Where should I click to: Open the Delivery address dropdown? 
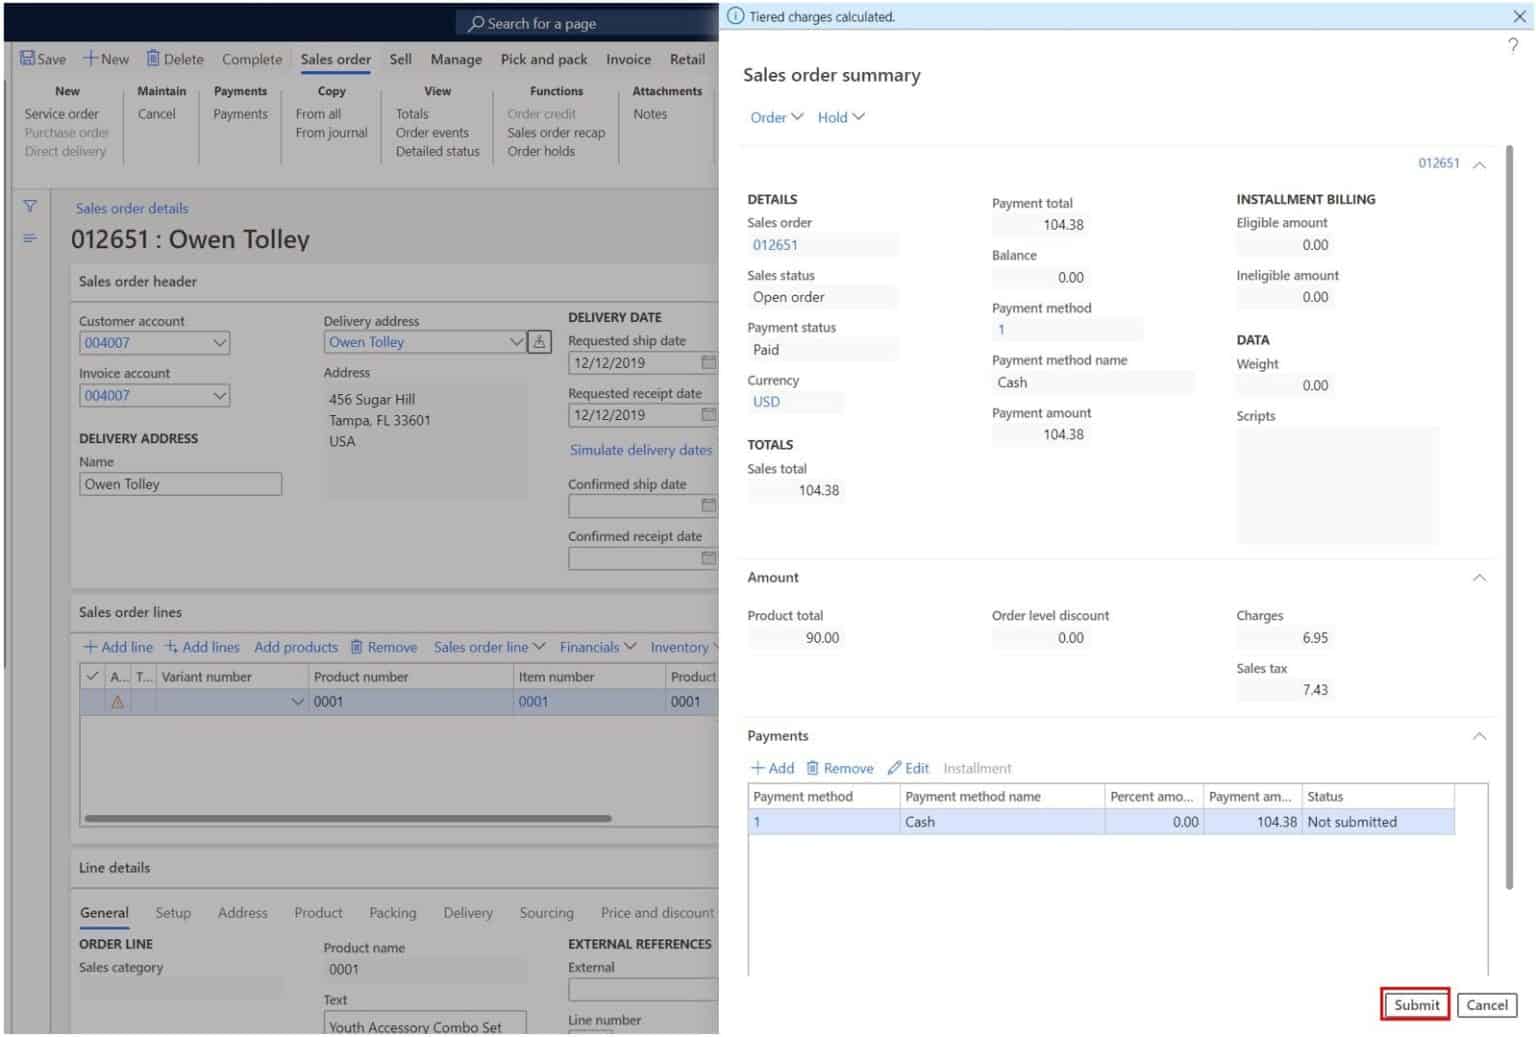516,342
